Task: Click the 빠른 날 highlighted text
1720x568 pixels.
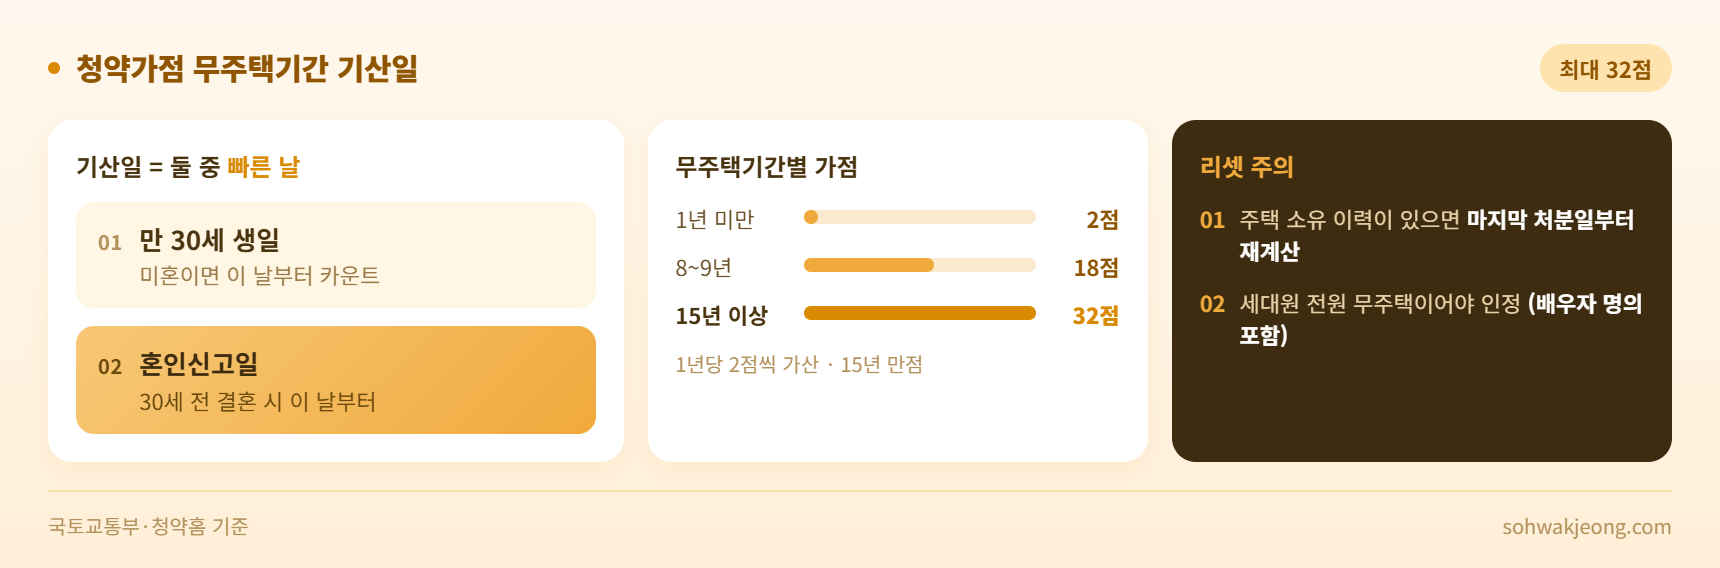Action: [x=263, y=167]
